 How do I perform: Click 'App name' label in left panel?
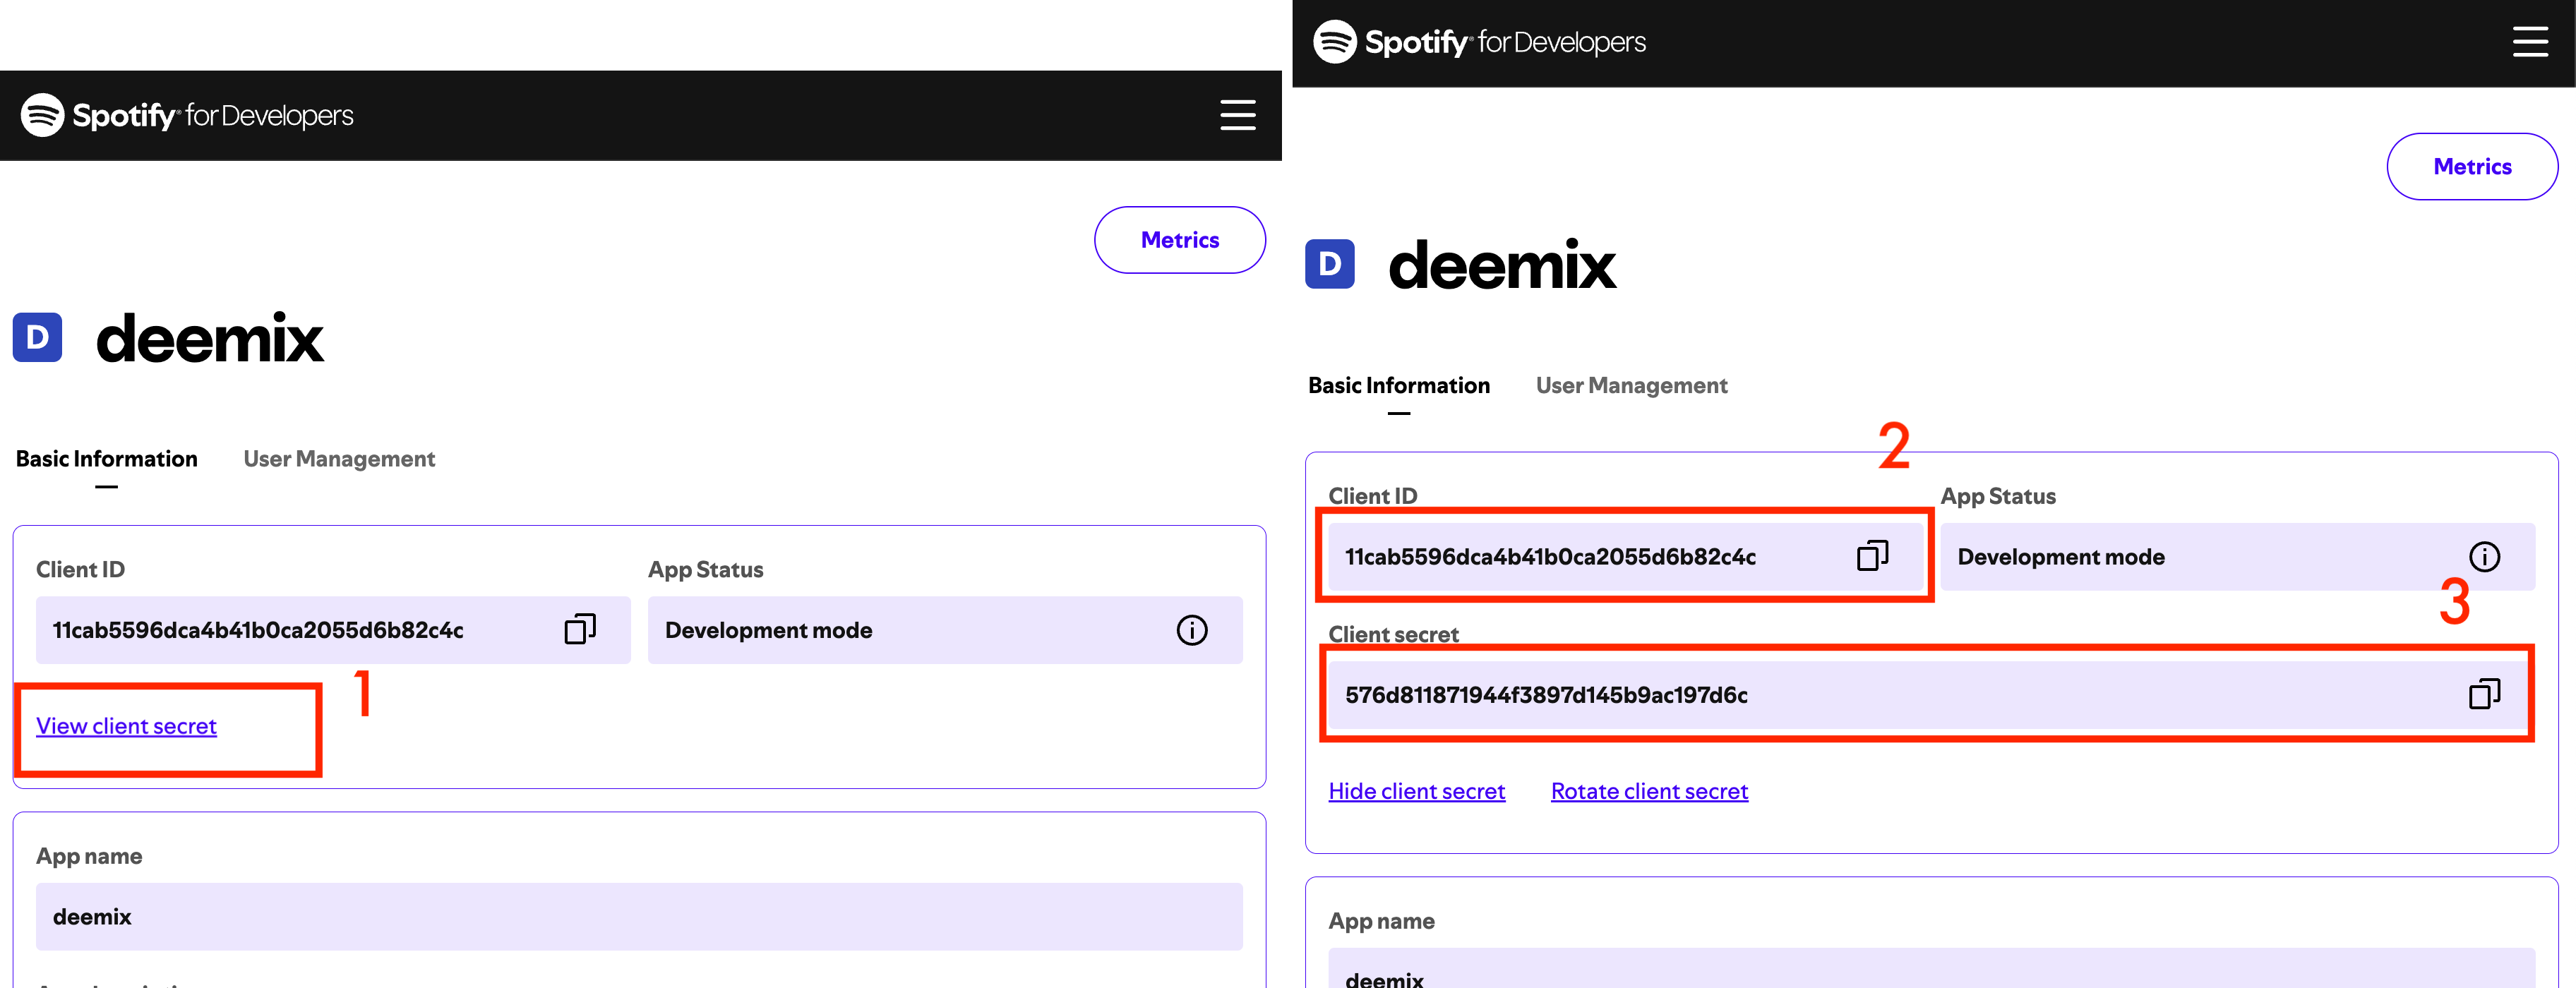coord(89,856)
